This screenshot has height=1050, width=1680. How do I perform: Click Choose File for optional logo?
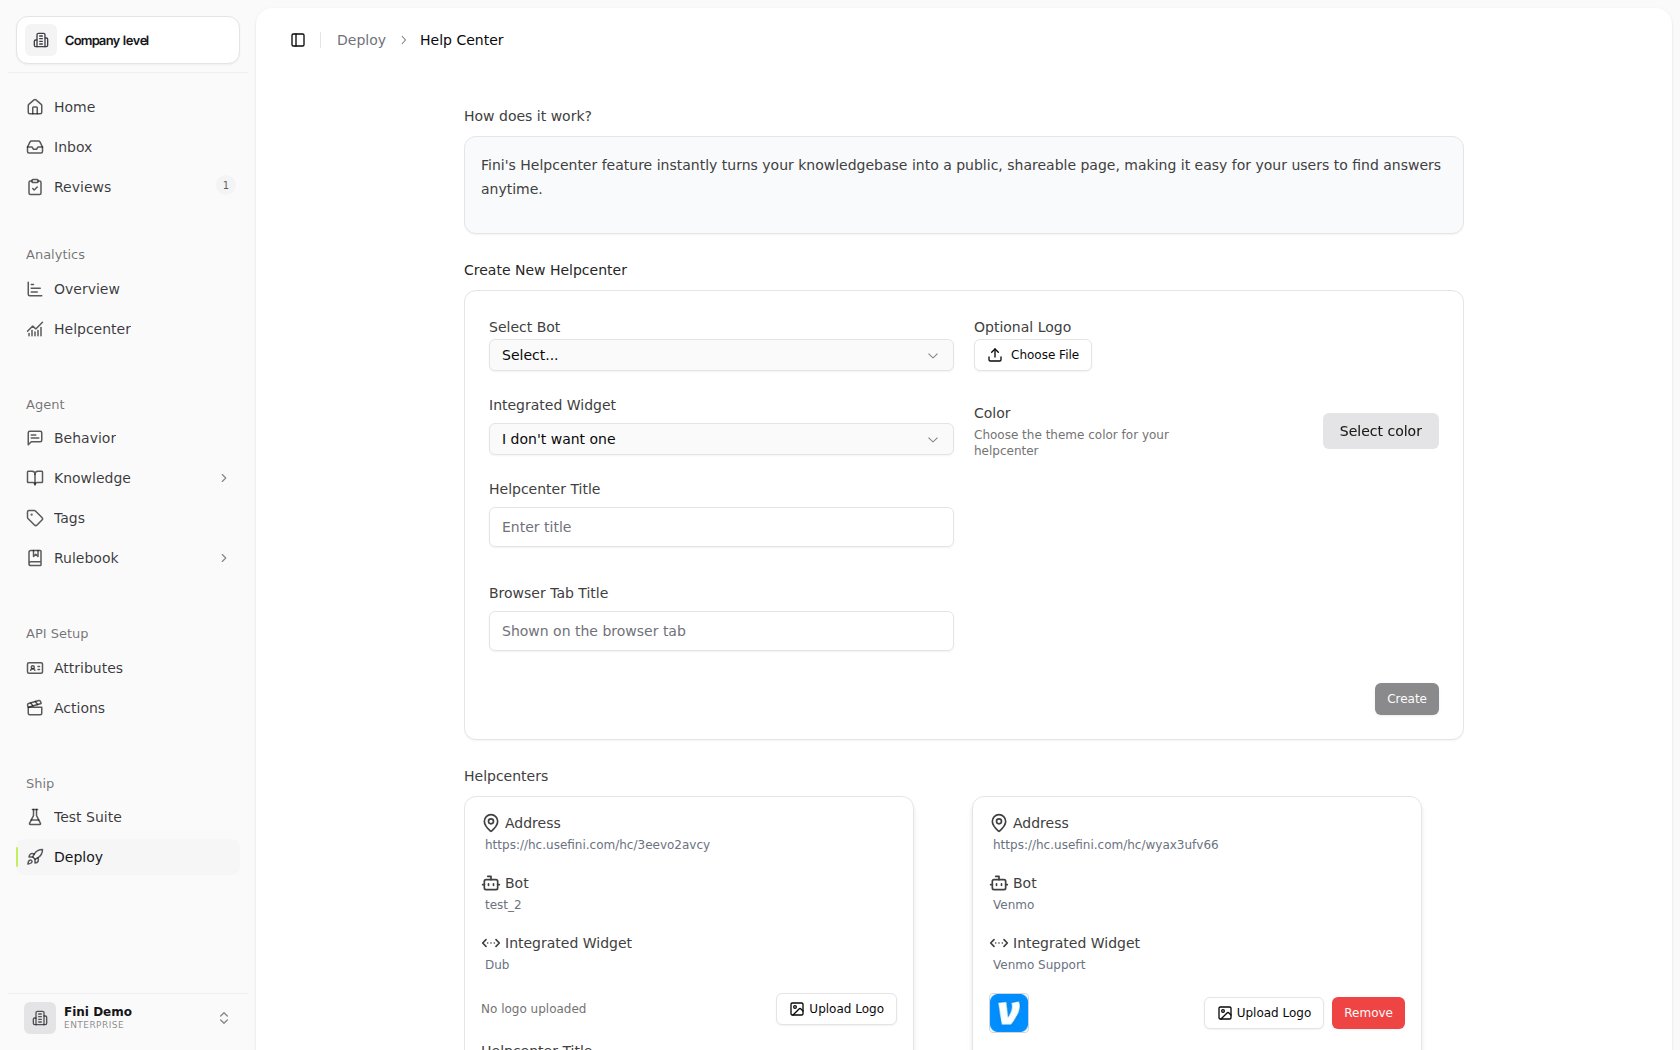pyautogui.click(x=1033, y=355)
